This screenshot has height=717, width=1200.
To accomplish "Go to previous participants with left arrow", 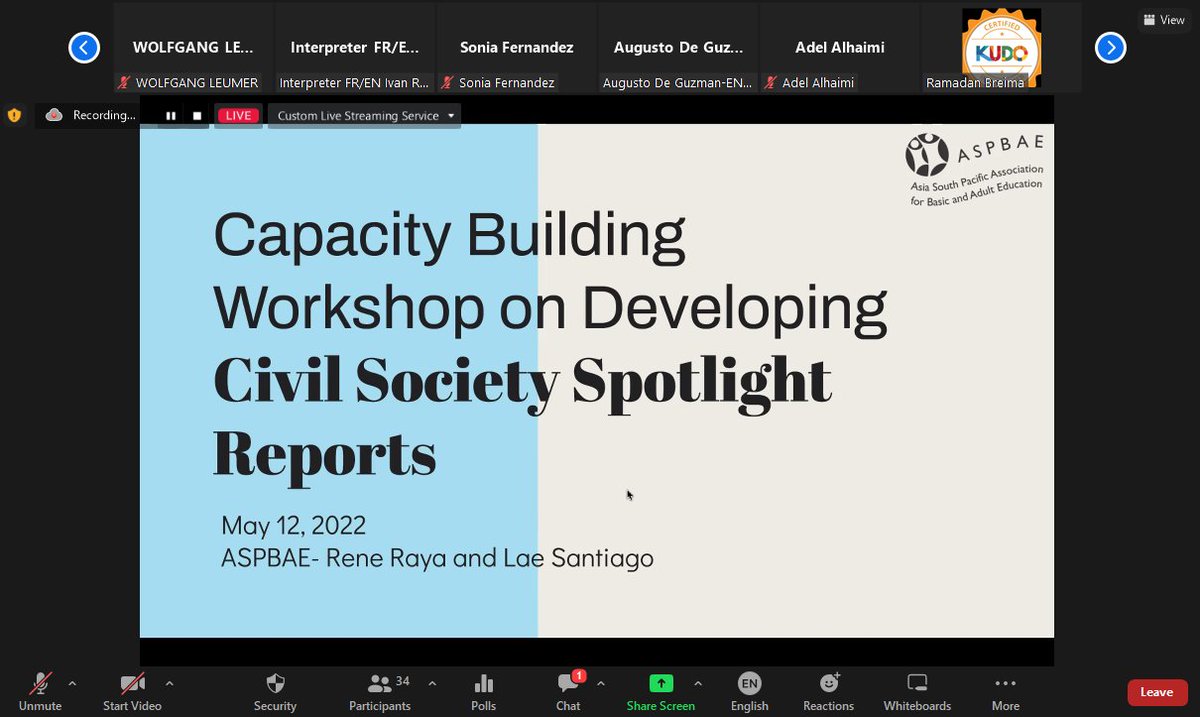I will [84, 47].
